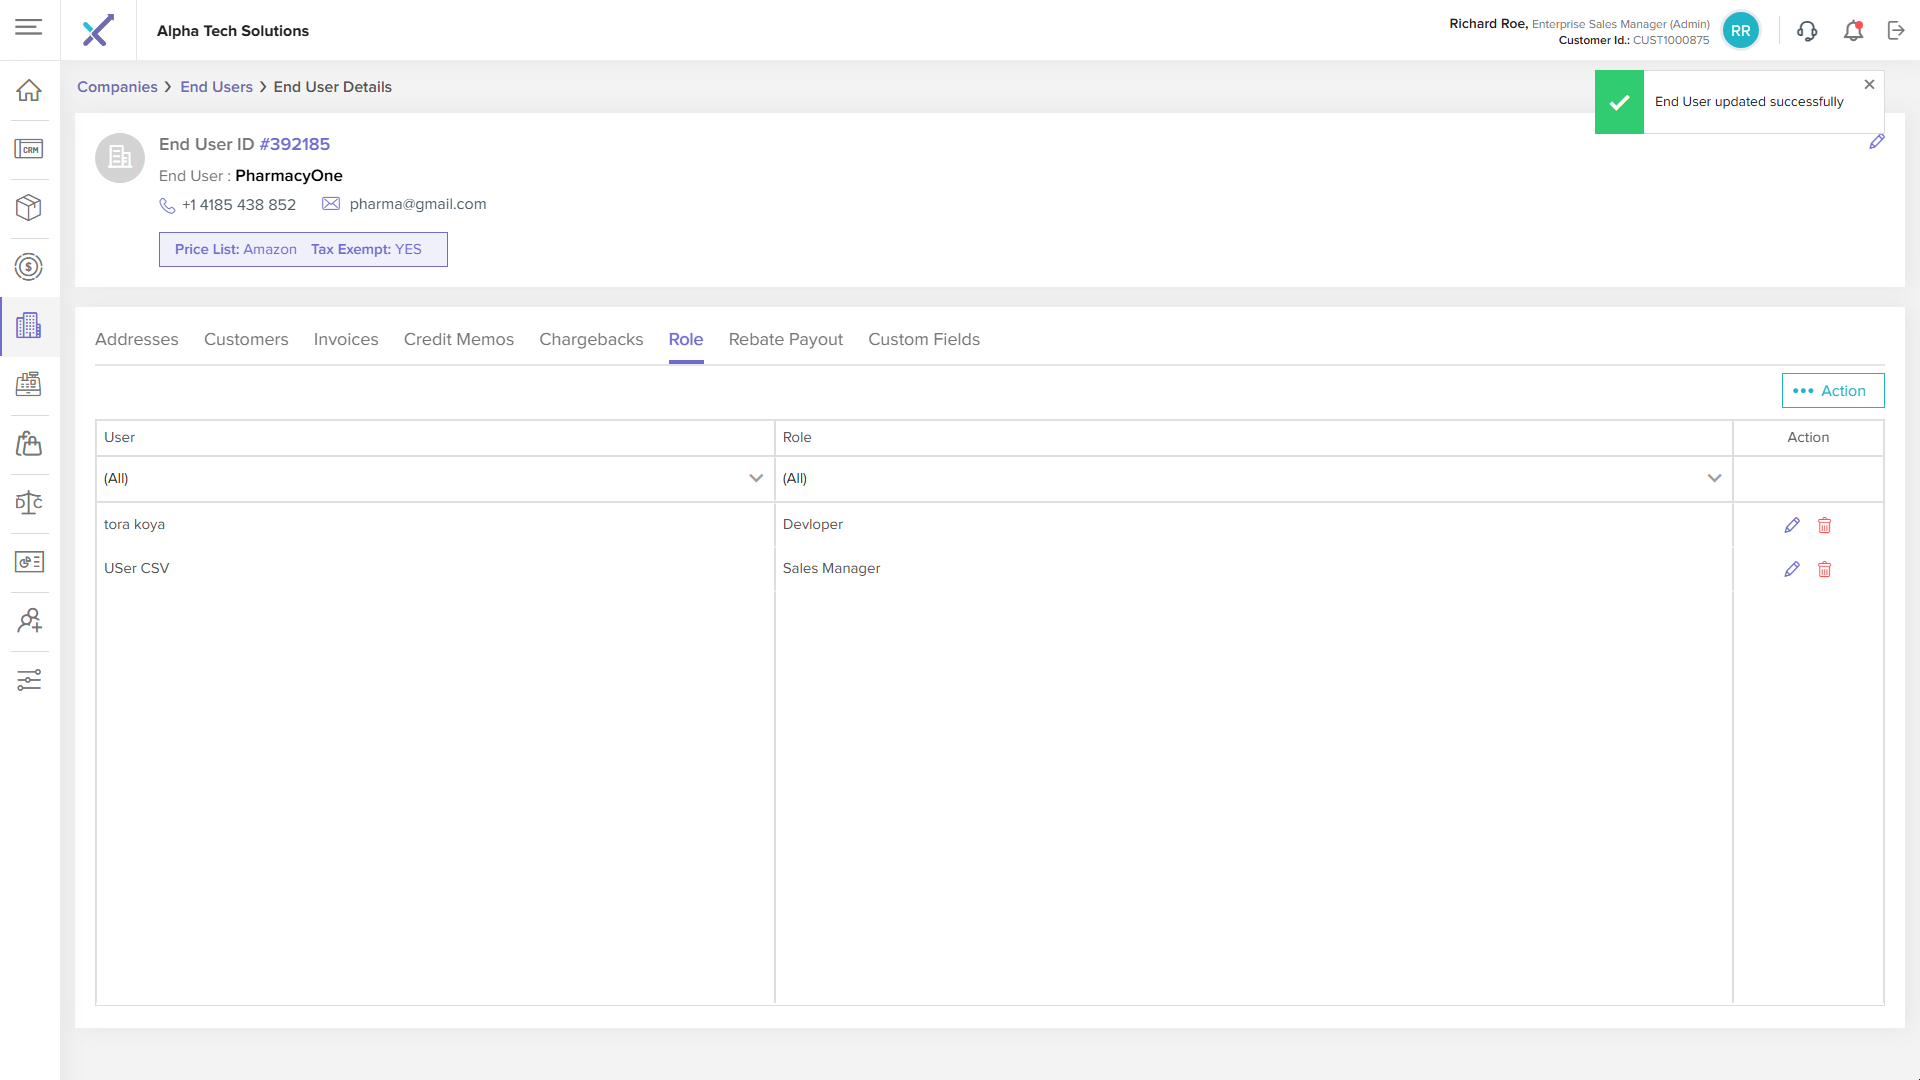Viewport: 1920px width, 1080px height.
Task: Click the products box sidebar icon
Action: [29, 207]
